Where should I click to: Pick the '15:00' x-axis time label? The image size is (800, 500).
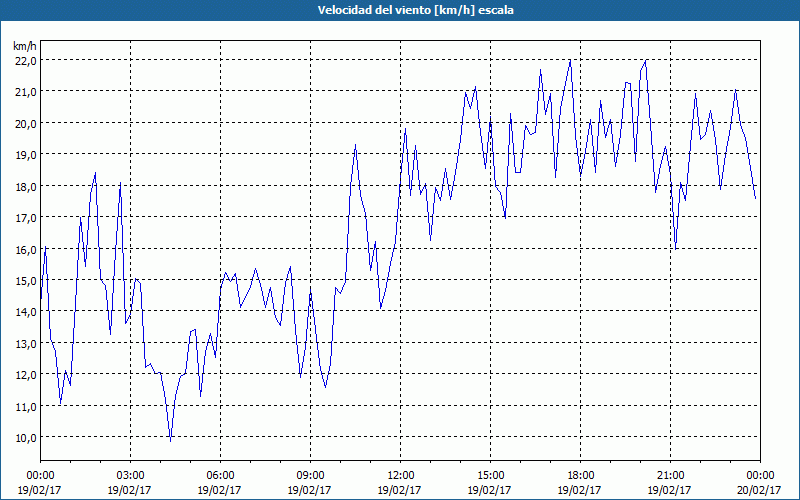(490, 476)
